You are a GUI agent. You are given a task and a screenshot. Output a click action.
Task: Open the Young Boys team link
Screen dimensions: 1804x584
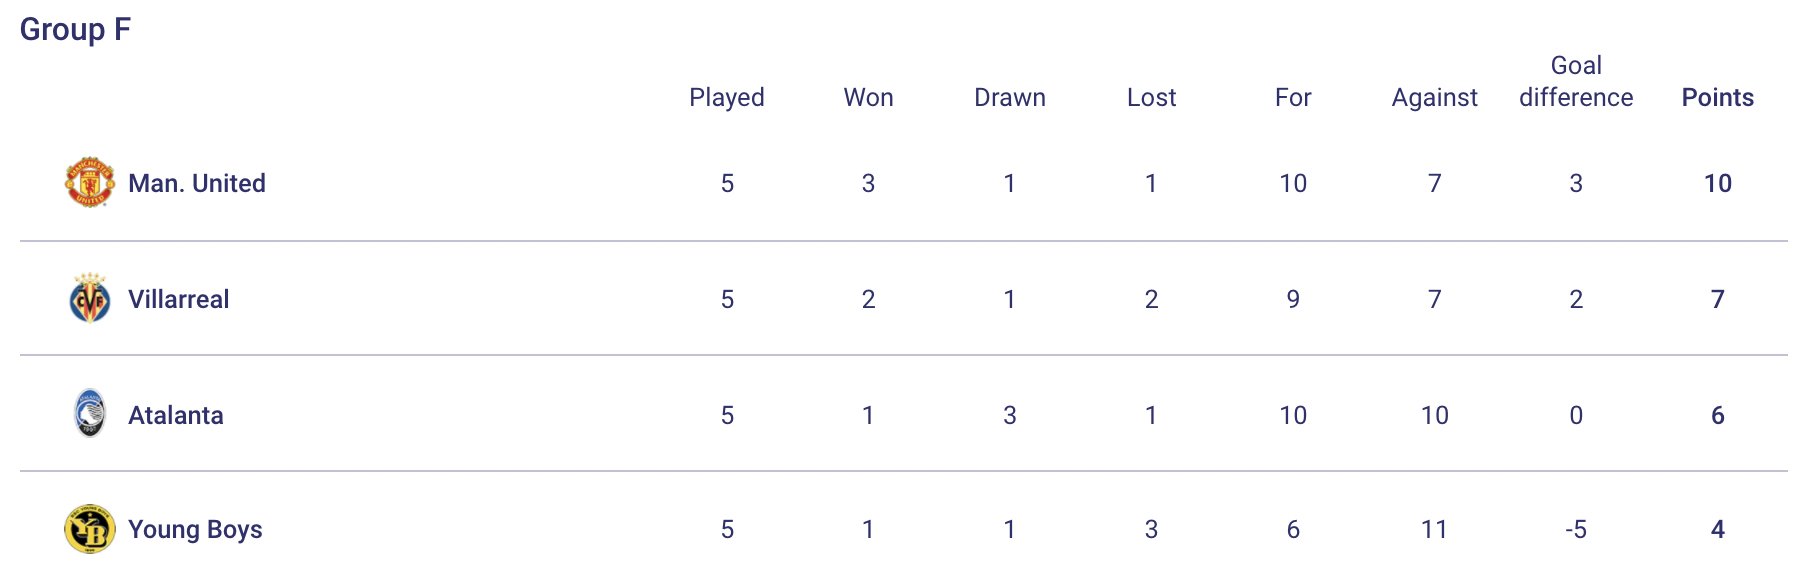coord(195,529)
